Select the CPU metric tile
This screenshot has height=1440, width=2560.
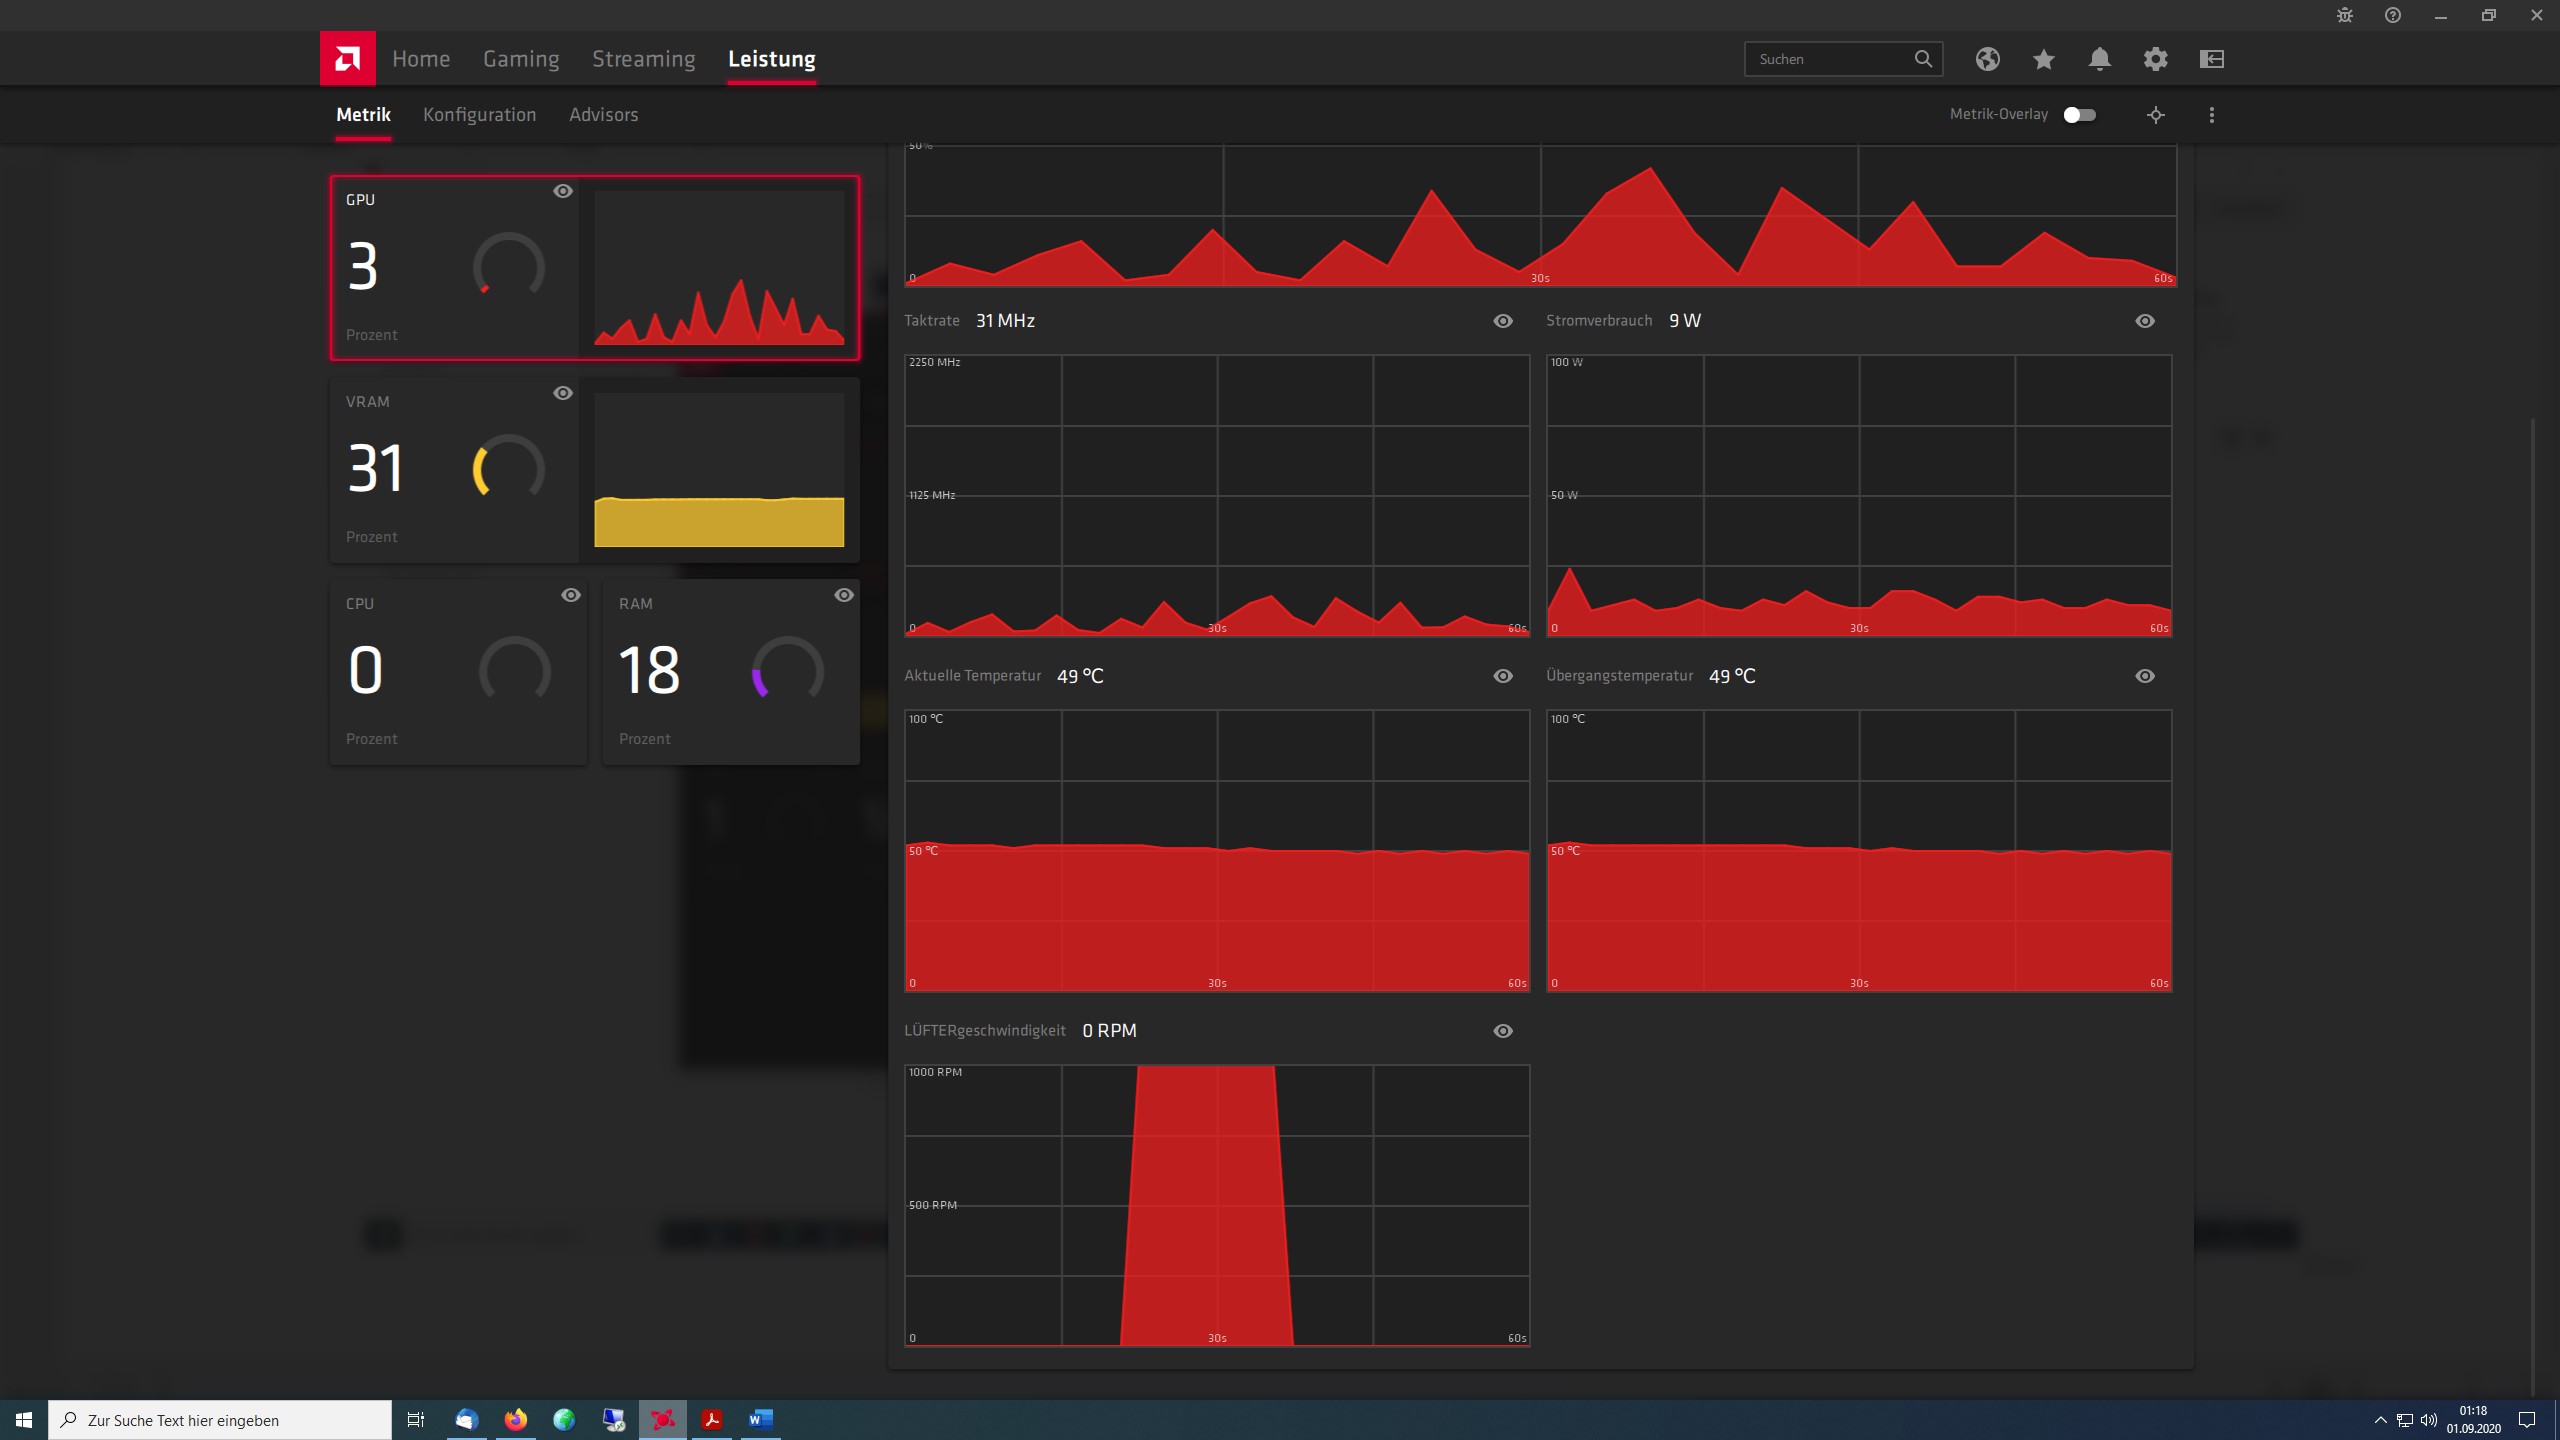[458, 671]
